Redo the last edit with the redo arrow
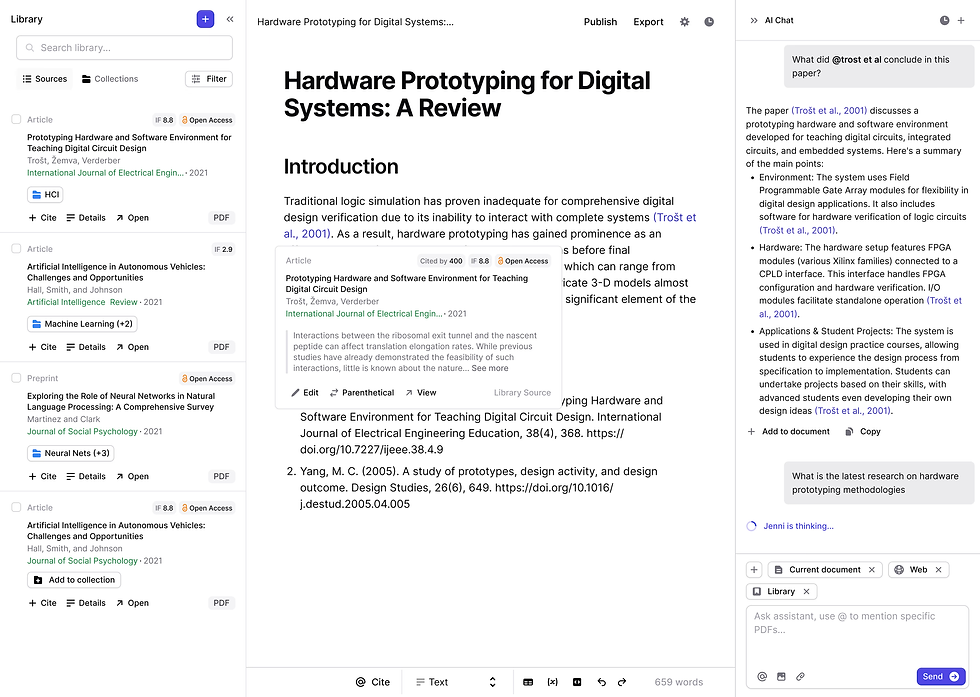 point(623,681)
